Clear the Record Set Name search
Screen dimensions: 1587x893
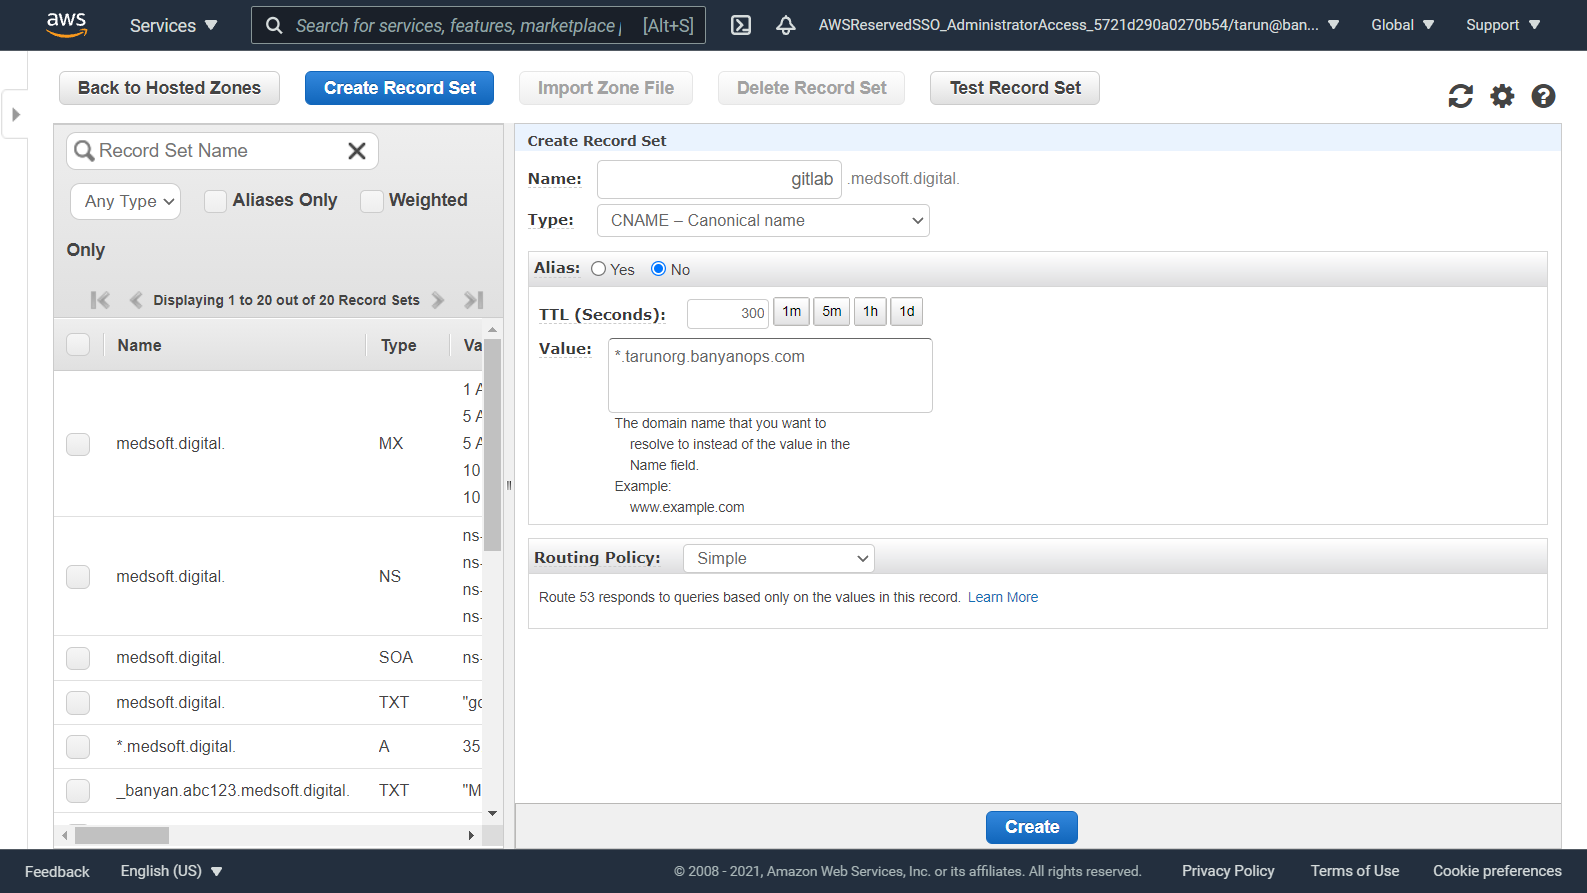click(356, 151)
